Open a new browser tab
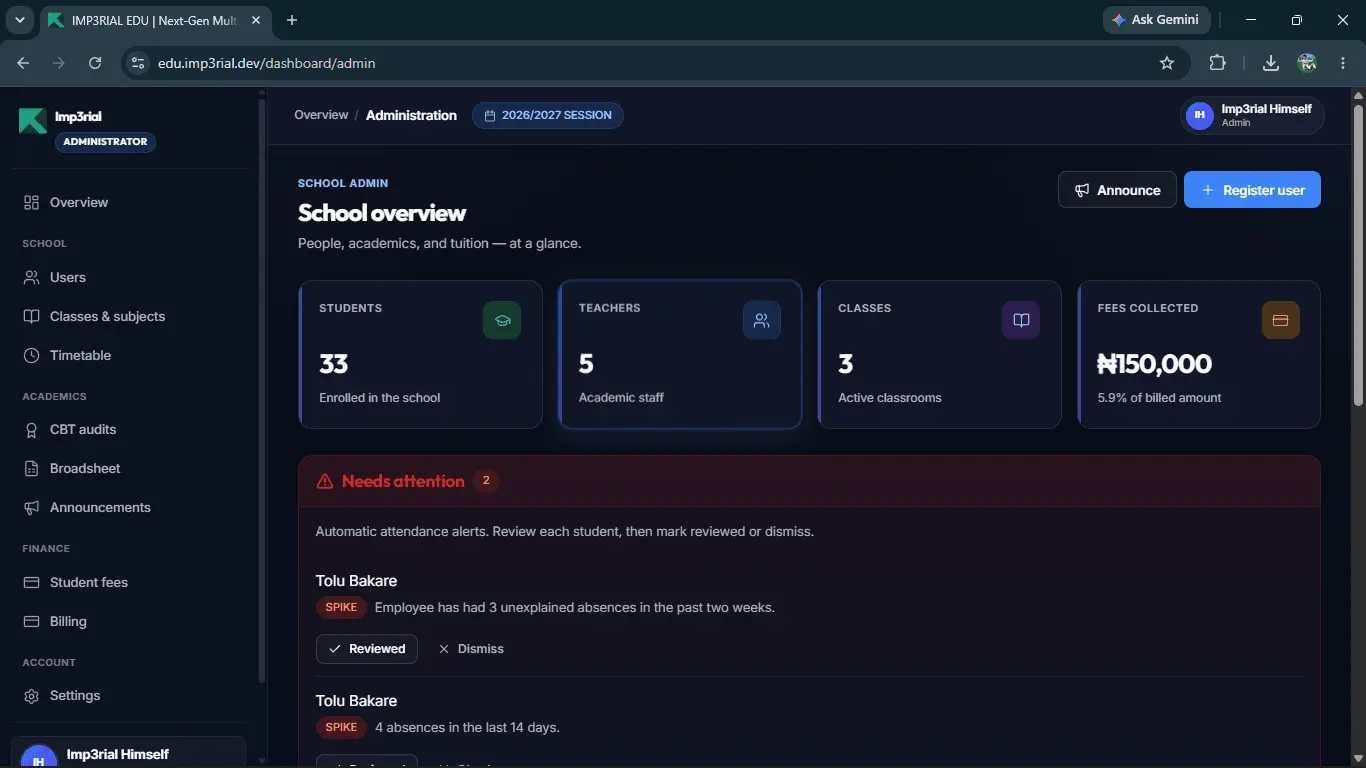The image size is (1366, 768). point(292,20)
